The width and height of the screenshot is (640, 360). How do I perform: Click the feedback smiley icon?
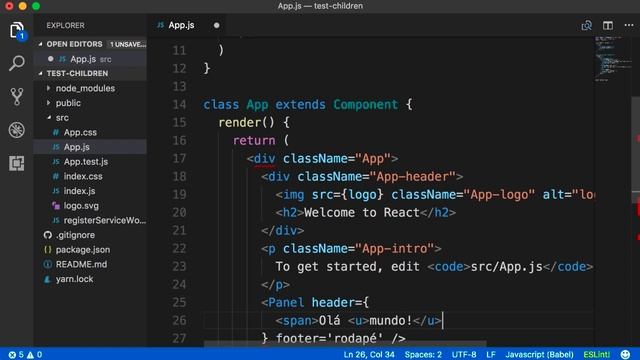[x=625, y=354]
